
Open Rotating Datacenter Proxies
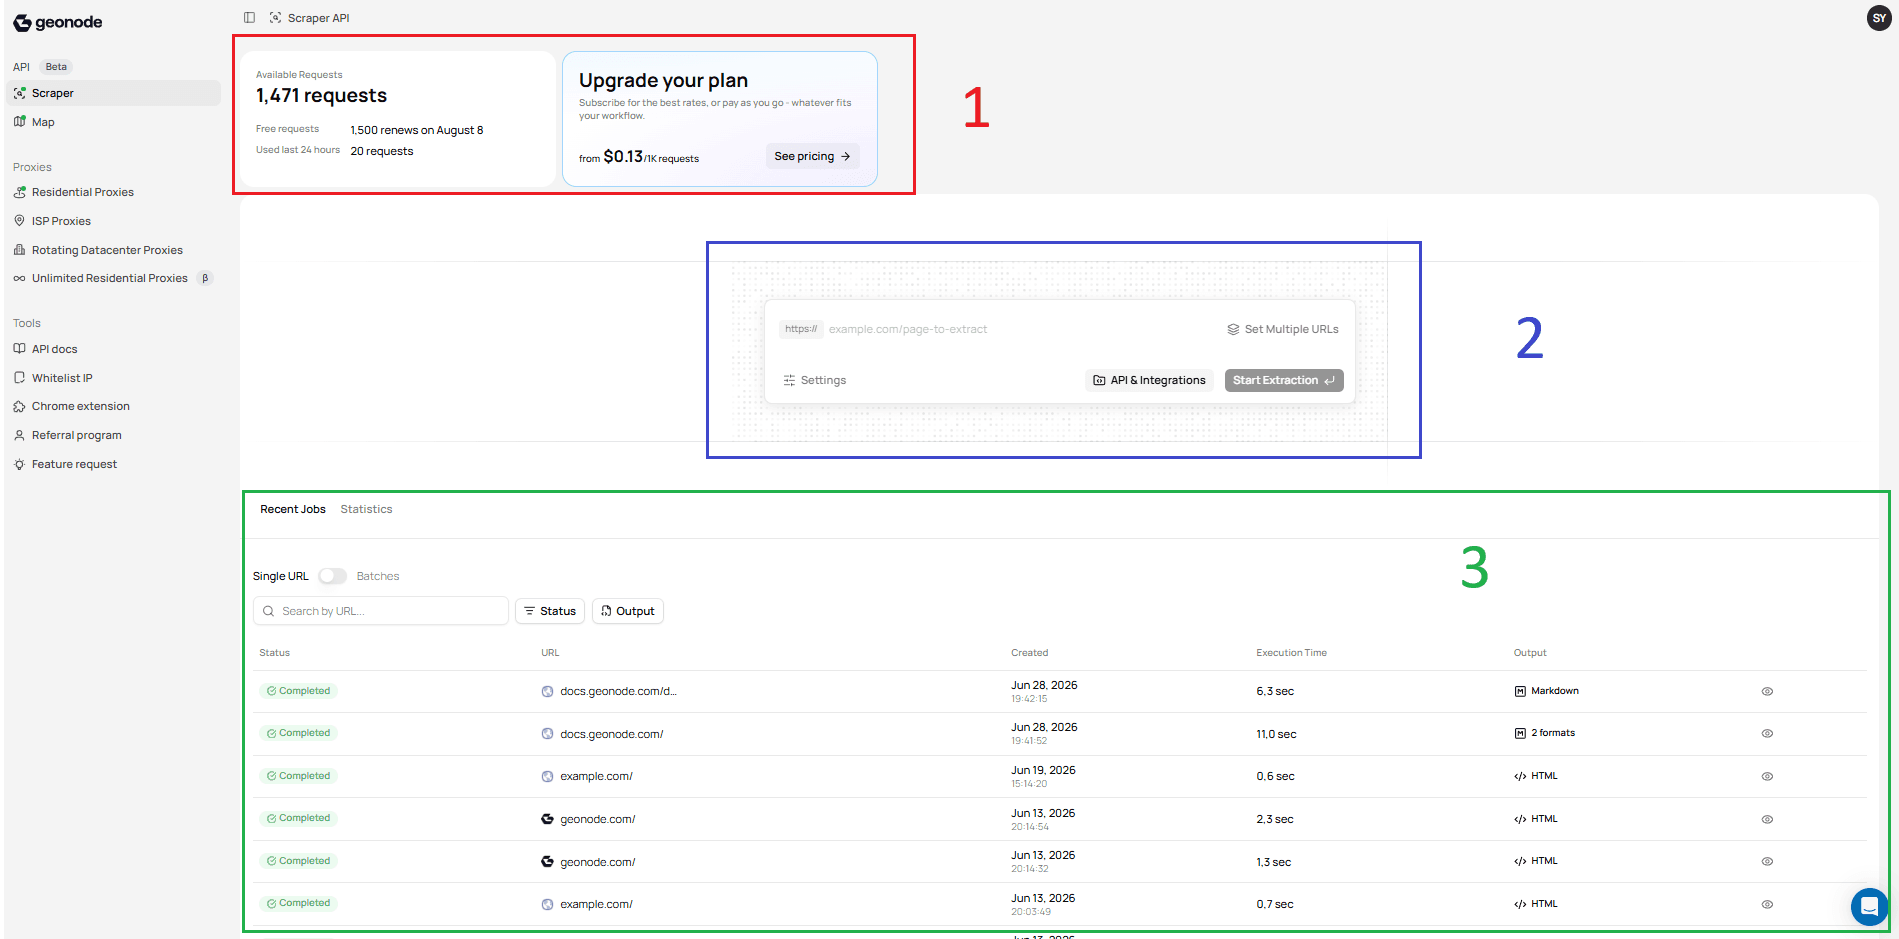click(x=107, y=250)
